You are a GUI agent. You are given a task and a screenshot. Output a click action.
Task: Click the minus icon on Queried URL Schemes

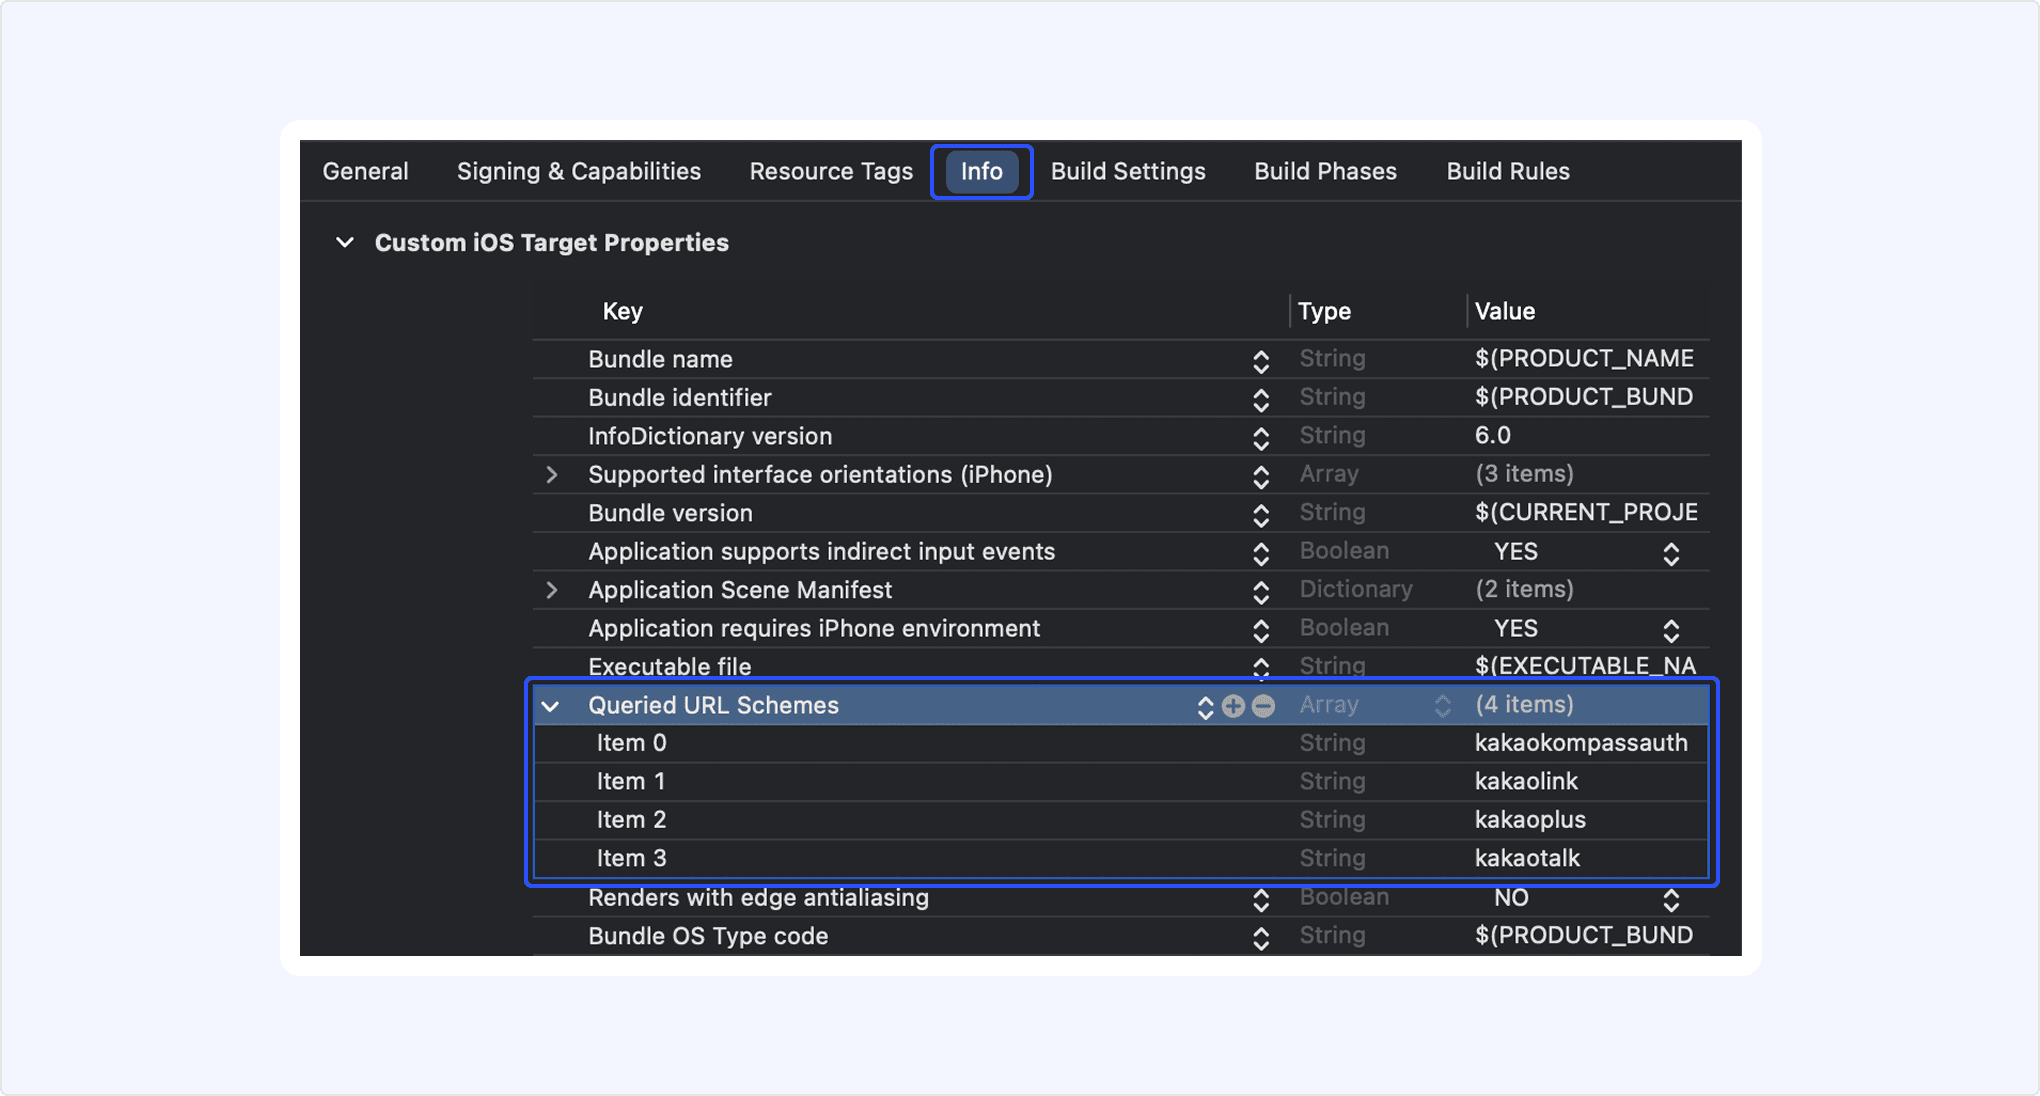pyautogui.click(x=1264, y=706)
